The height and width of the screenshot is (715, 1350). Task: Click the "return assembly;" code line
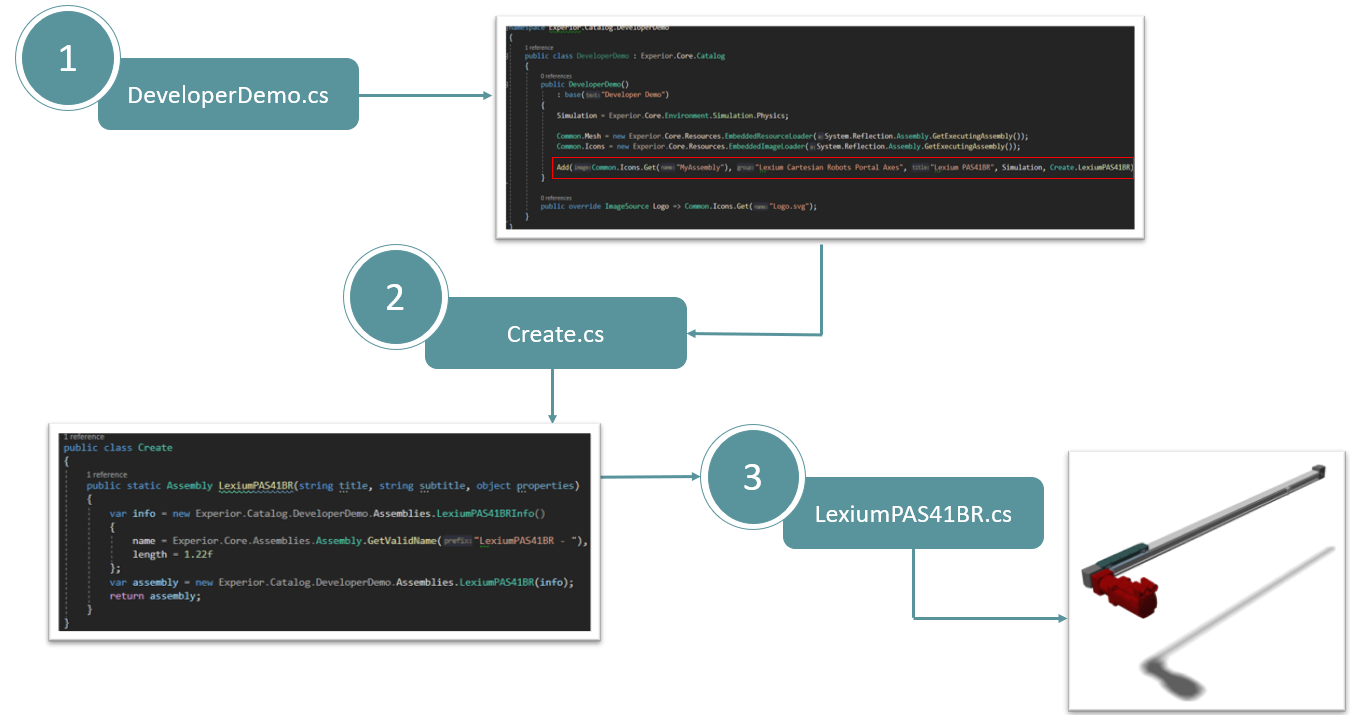coord(155,596)
